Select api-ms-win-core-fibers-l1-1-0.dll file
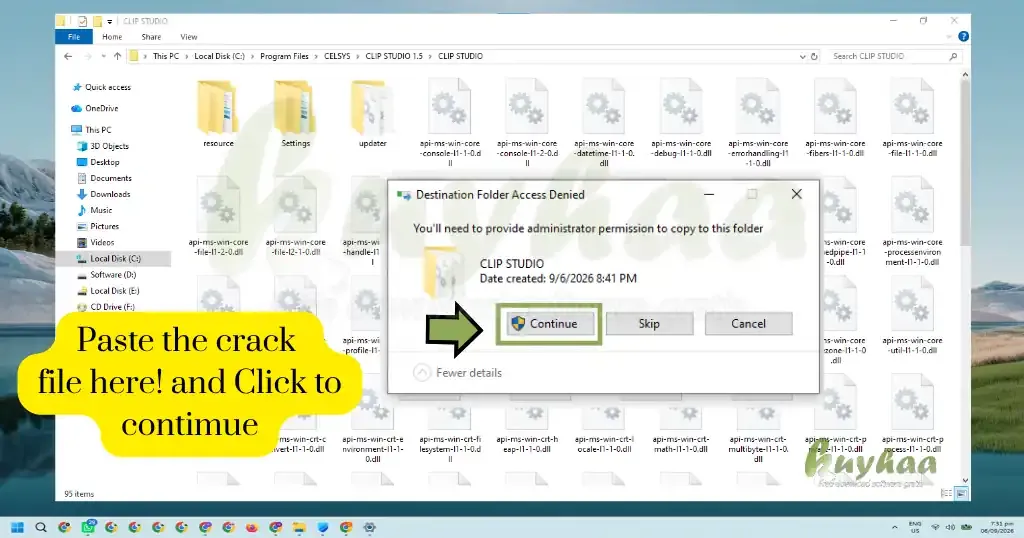 click(835, 118)
